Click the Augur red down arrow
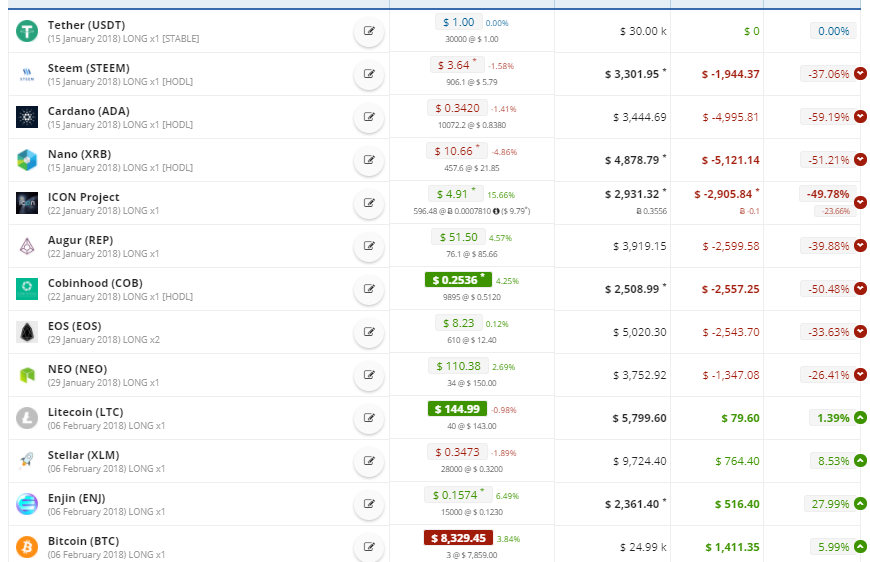Image resolution: width=870 pixels, height=562 pixels. tap(860, 245)
